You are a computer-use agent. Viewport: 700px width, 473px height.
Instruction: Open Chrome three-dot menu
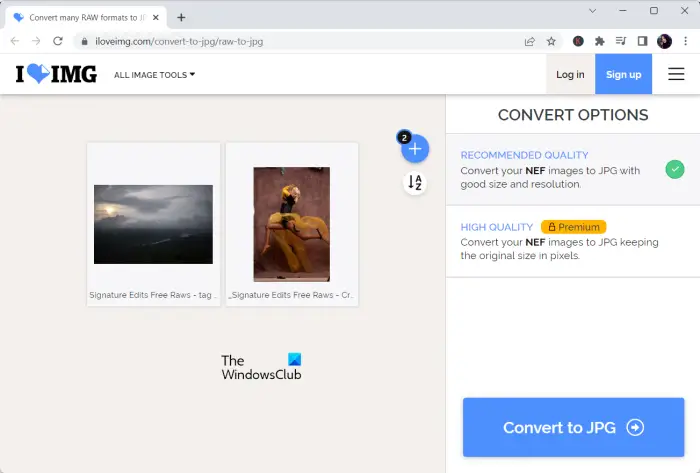pyautogui.click(x=685, y=41)
